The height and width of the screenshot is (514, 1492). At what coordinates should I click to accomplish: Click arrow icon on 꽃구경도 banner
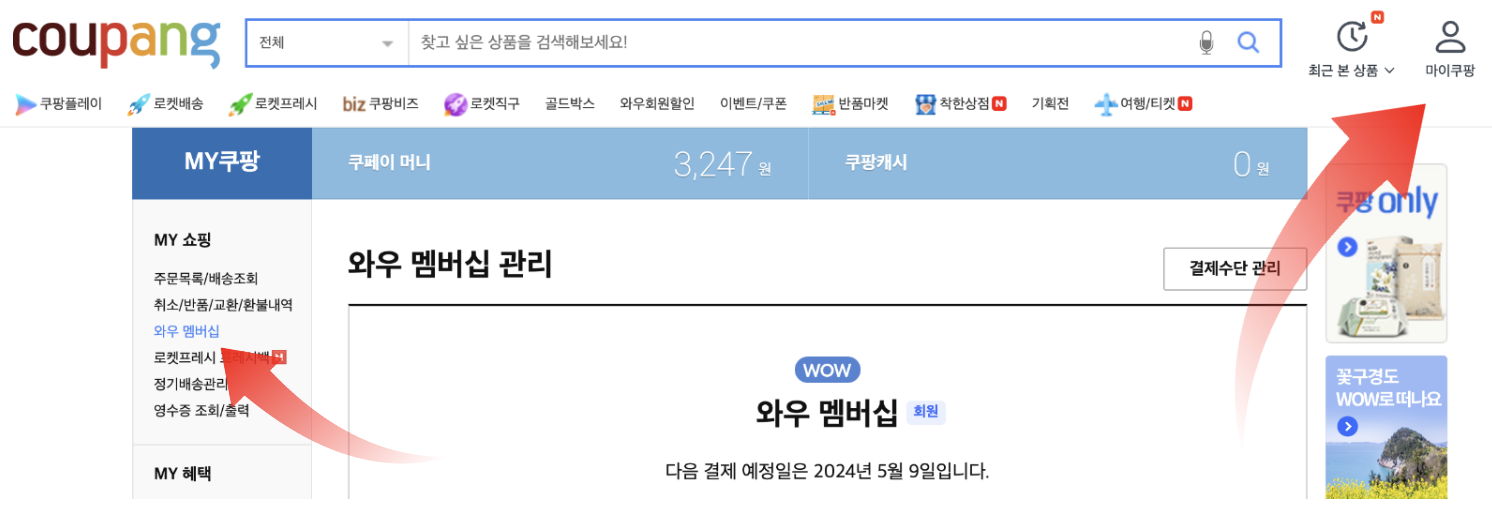click(1347, 427)
